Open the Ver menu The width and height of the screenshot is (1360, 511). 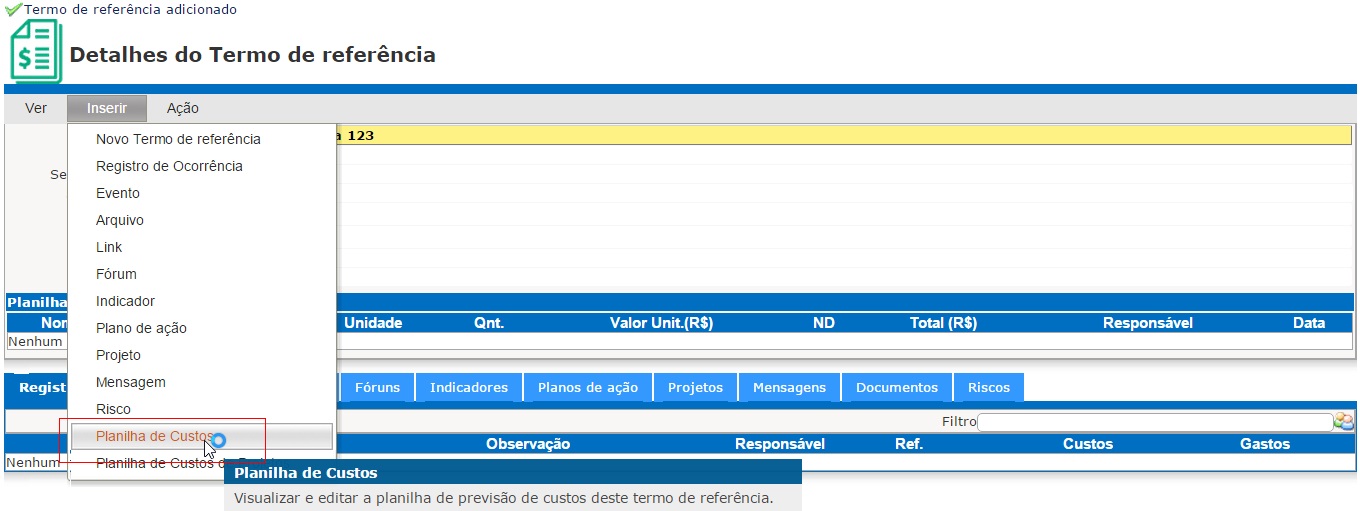pyautogui.click(x=36, y=108)
